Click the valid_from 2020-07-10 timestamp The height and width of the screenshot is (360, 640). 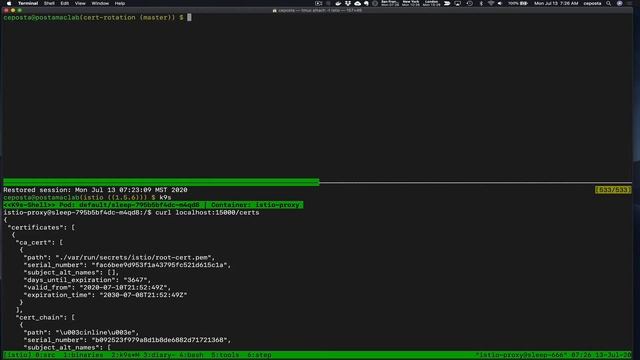(123, 287)
